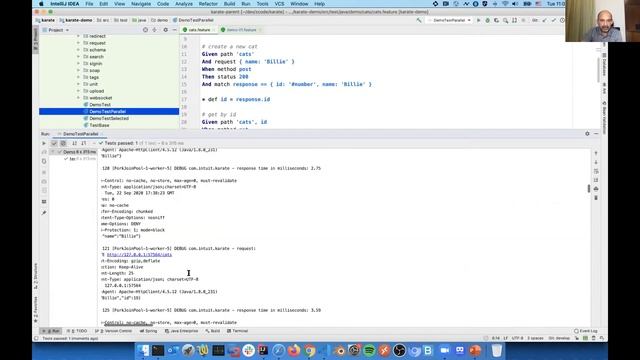Toggle show passed tests in Run panel
Screen dimensions: 640x360
tap(54, 143)
